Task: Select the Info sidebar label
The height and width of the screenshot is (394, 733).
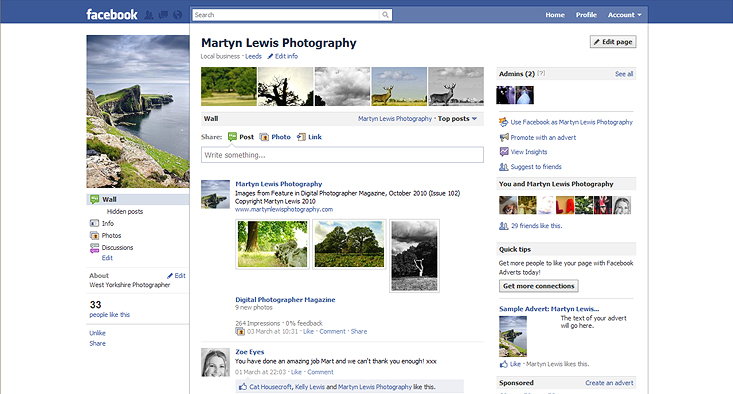Action: click(108, 223)
